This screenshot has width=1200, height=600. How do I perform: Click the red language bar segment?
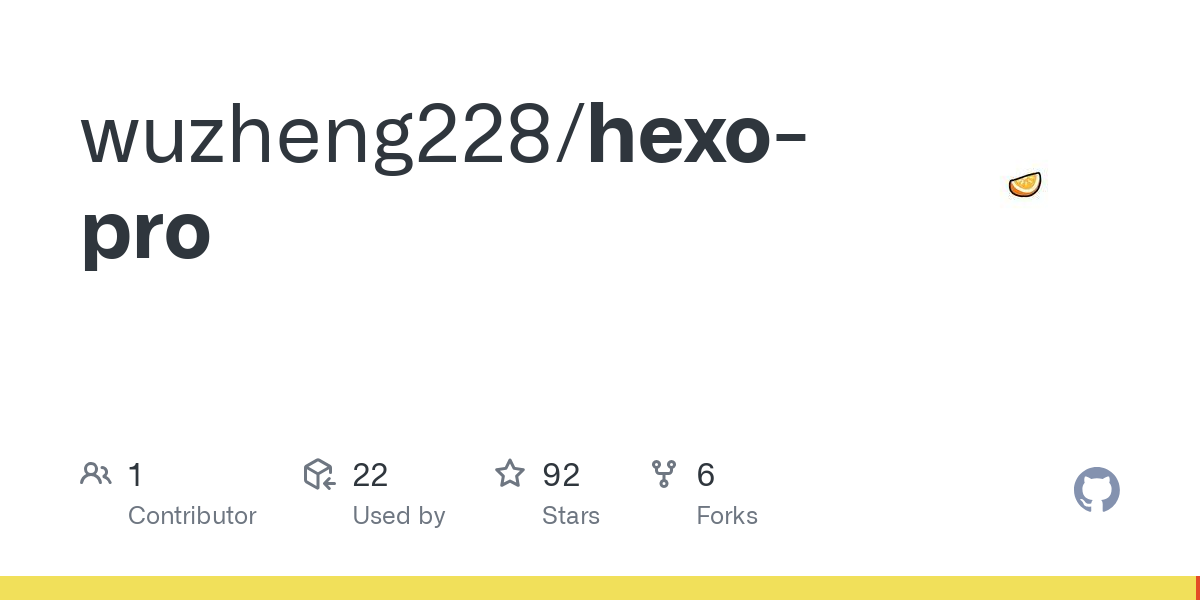click(1198, 588)
